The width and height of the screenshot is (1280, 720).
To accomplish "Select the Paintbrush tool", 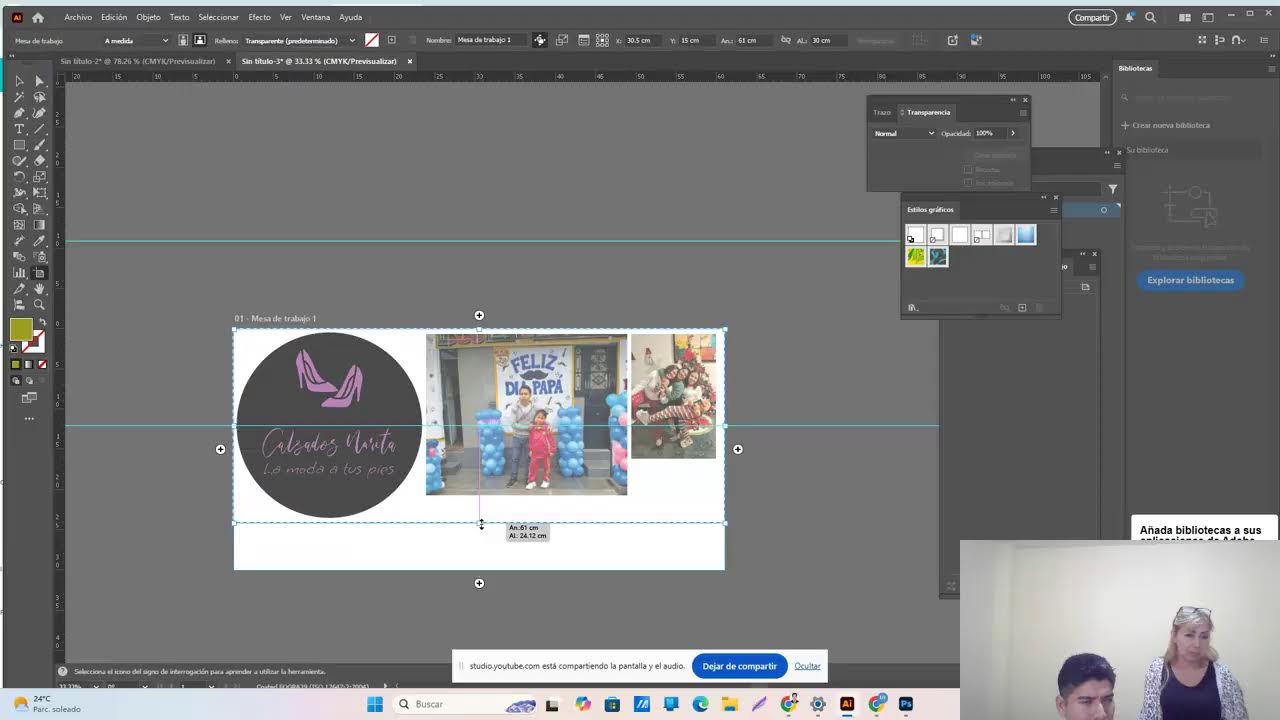I will pyautogui.click(x=40, y=145).
